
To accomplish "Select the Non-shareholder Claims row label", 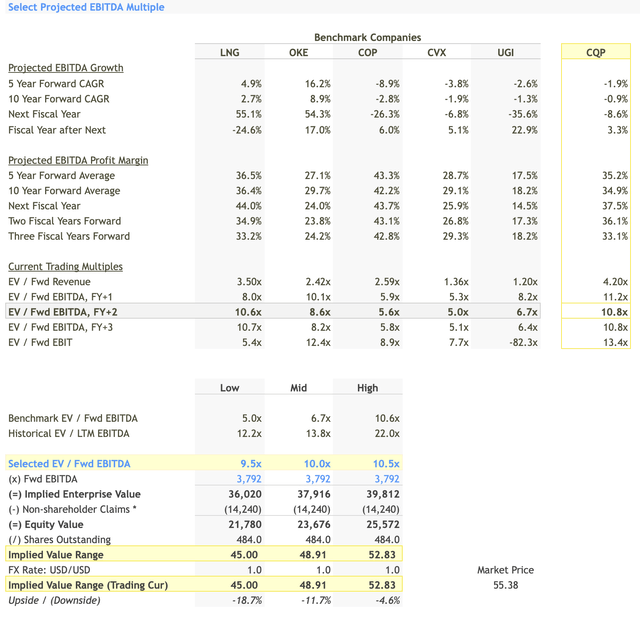I will pyautogui.click(x=71, y=509).
